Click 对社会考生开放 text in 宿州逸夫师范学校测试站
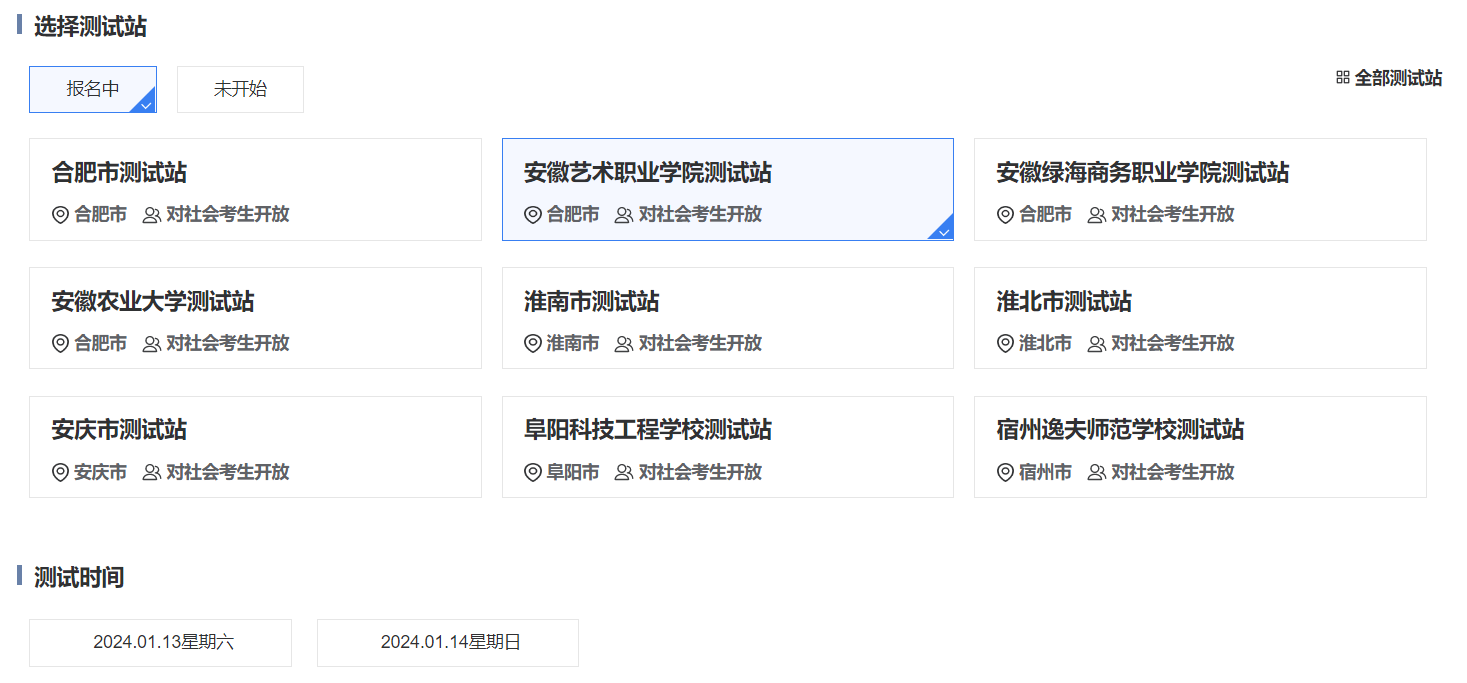The width and height of the screenshot is (1467, 683). tap(1172, 472)
